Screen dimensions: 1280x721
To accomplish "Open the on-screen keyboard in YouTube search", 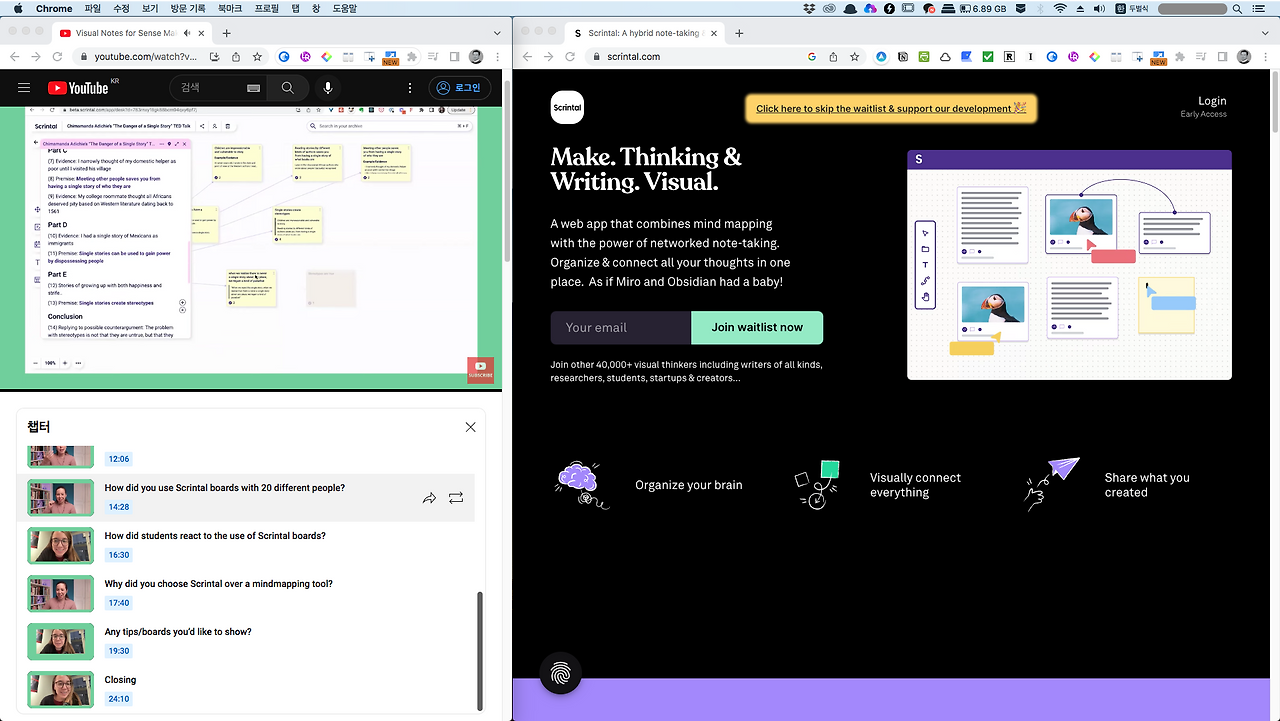I will (x=254, y=88).
